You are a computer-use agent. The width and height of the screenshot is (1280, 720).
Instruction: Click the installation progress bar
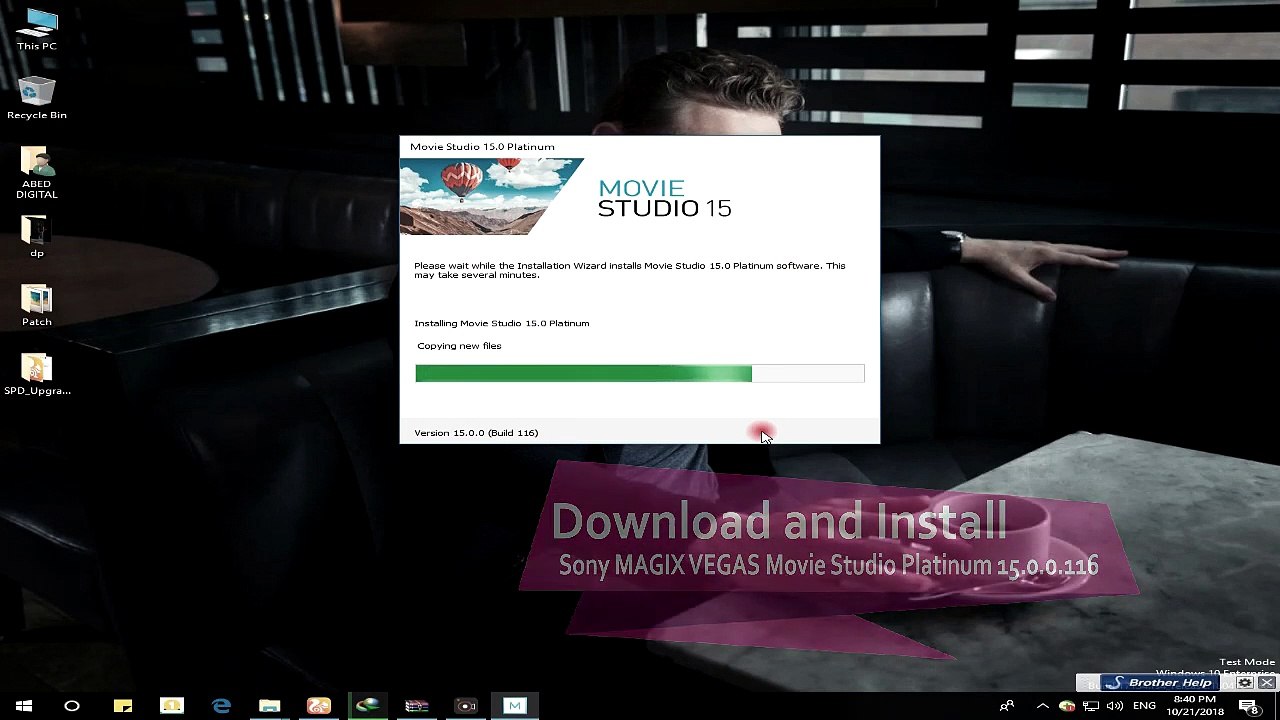[x=640, y=373]
